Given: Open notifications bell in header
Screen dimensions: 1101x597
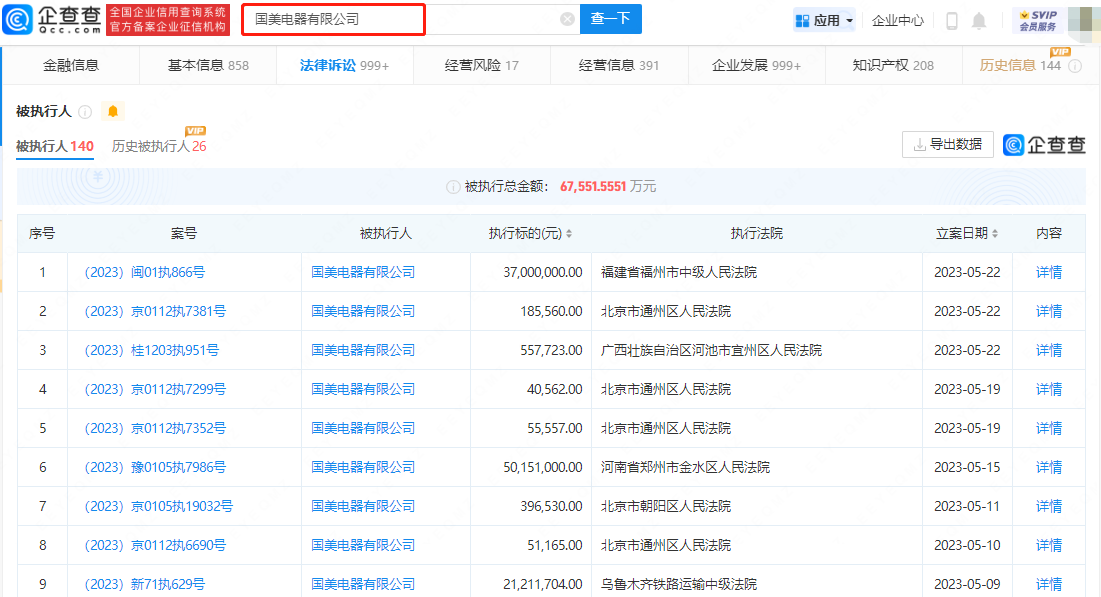Looking at the screenshot, I should pos(979,21).
